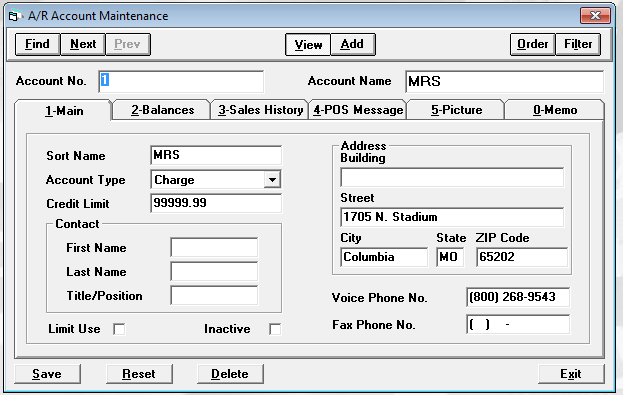Click the contact Last Name field
Image resolution: width=623 pixels, height=395 pixels.
(x=214, y=271)
